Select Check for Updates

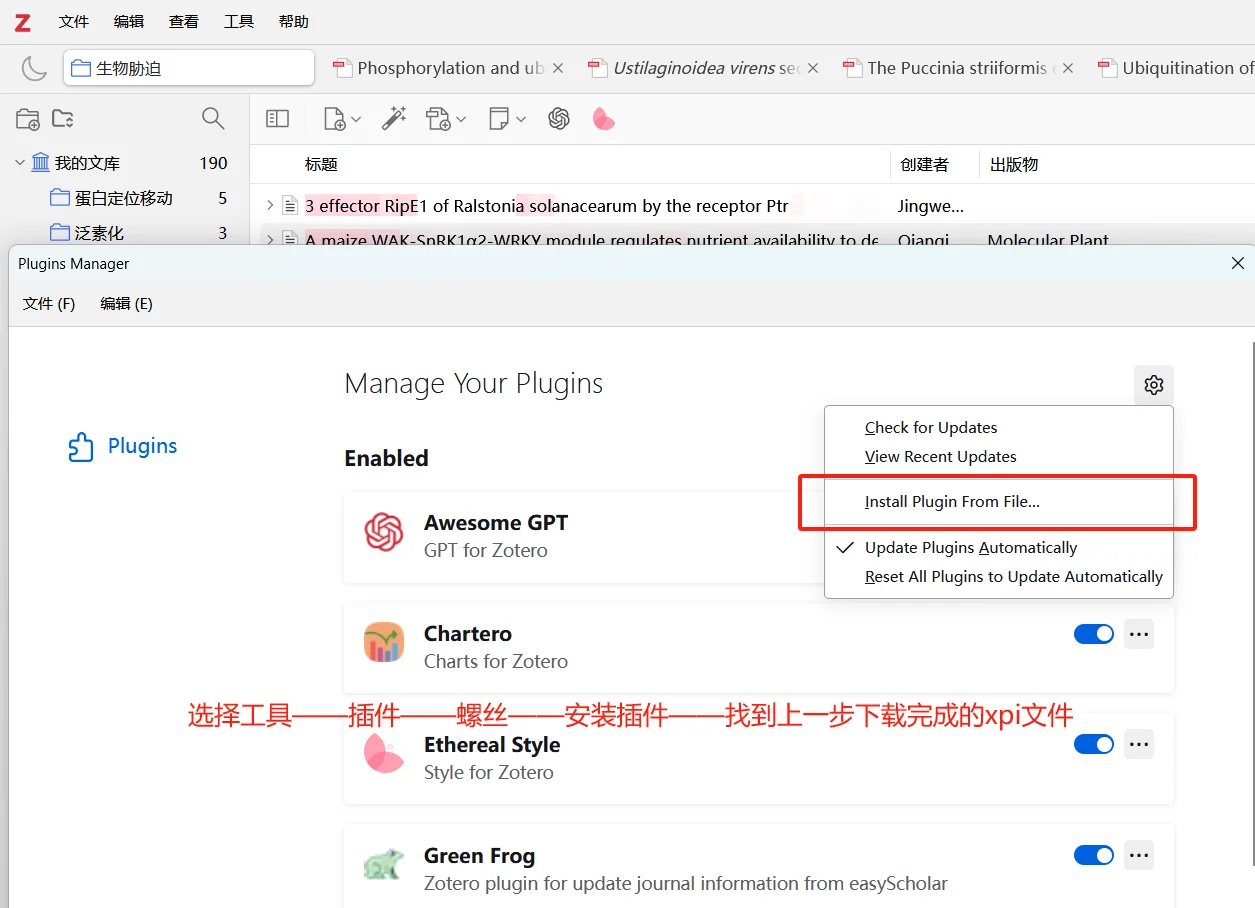pyautogui.click(x=930, y=427)
